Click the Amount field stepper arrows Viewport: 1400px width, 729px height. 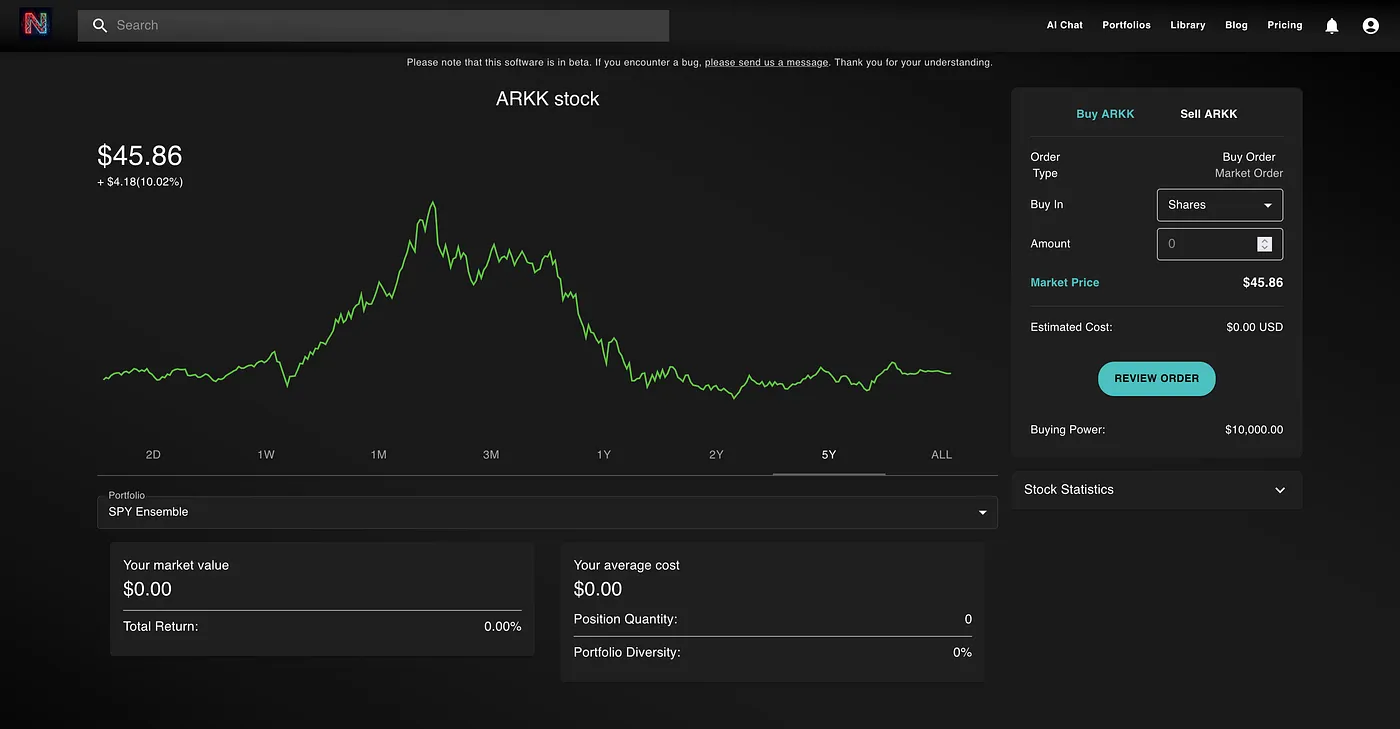1264,244
